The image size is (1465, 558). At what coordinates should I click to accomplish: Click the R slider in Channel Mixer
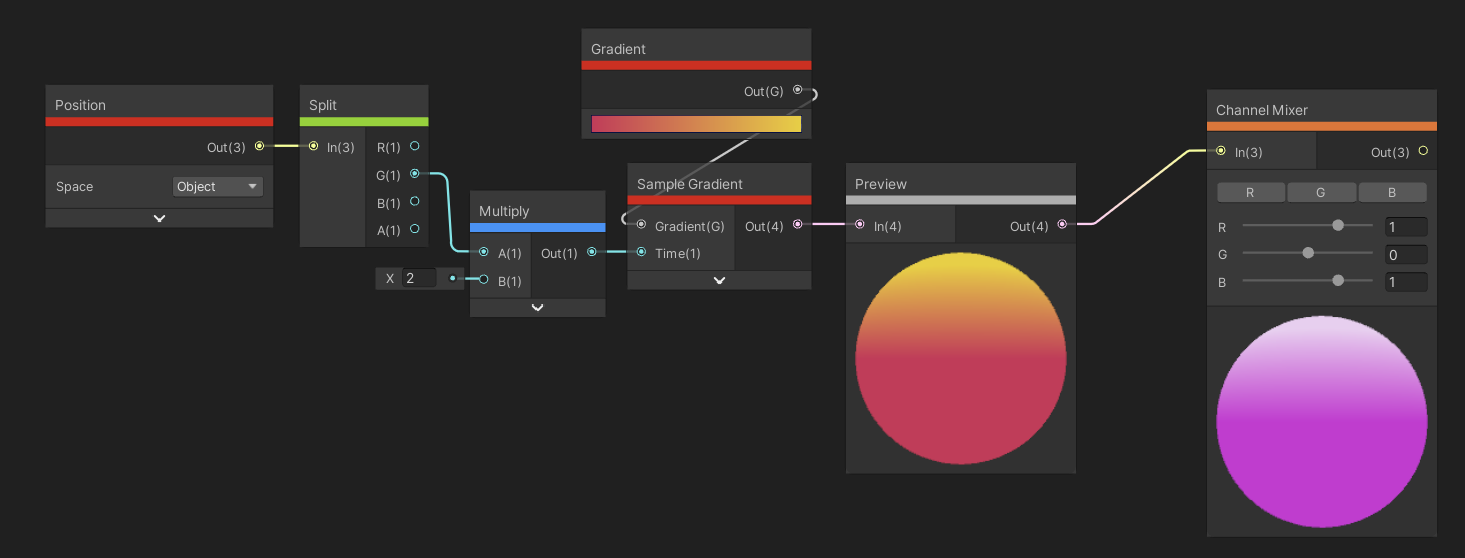1307,226
